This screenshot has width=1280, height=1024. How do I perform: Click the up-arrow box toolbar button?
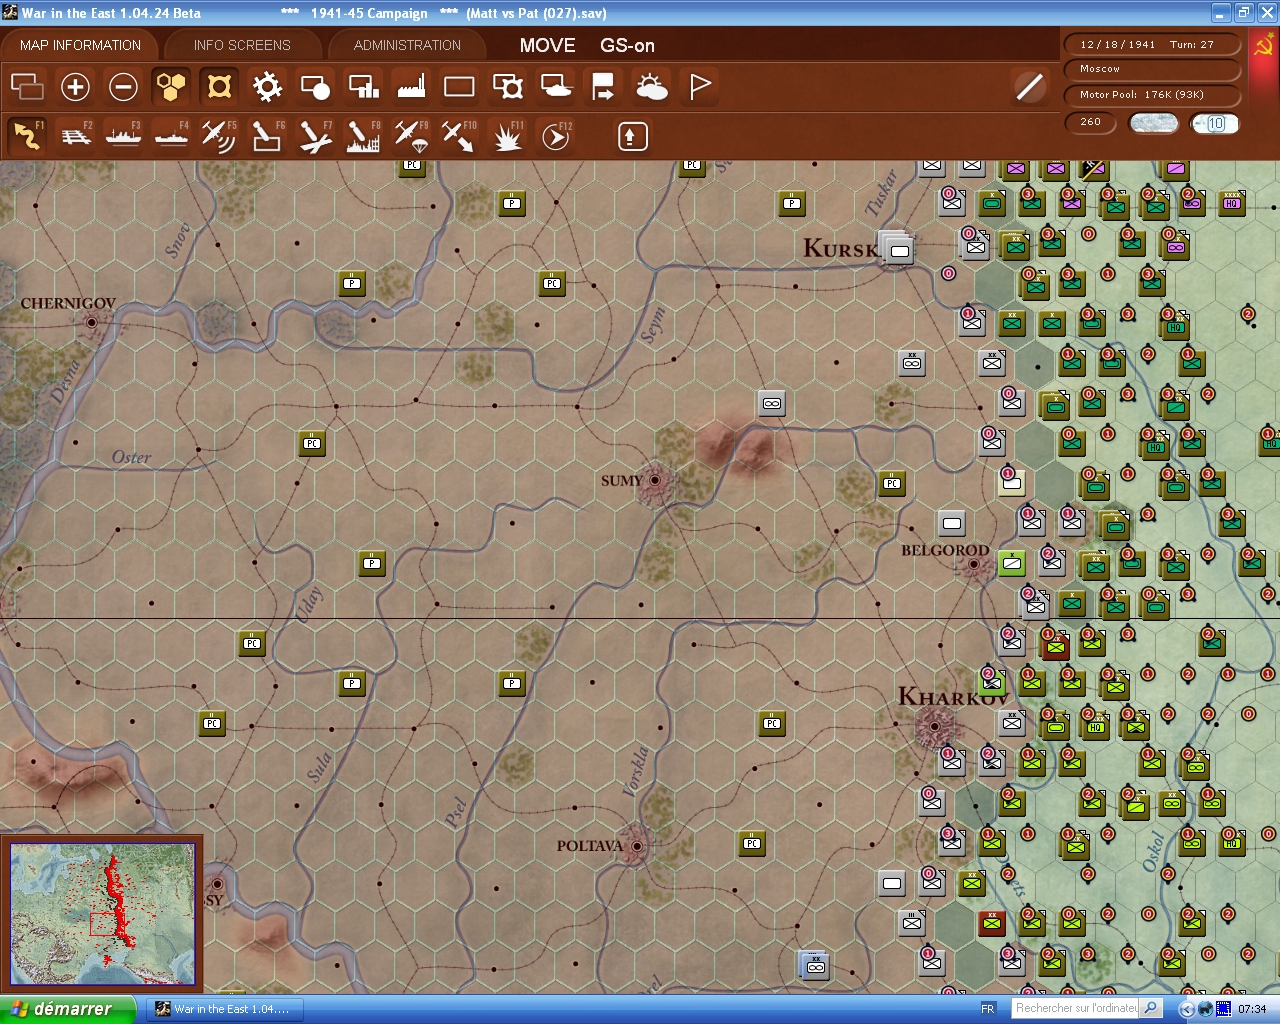click(632, 136)
